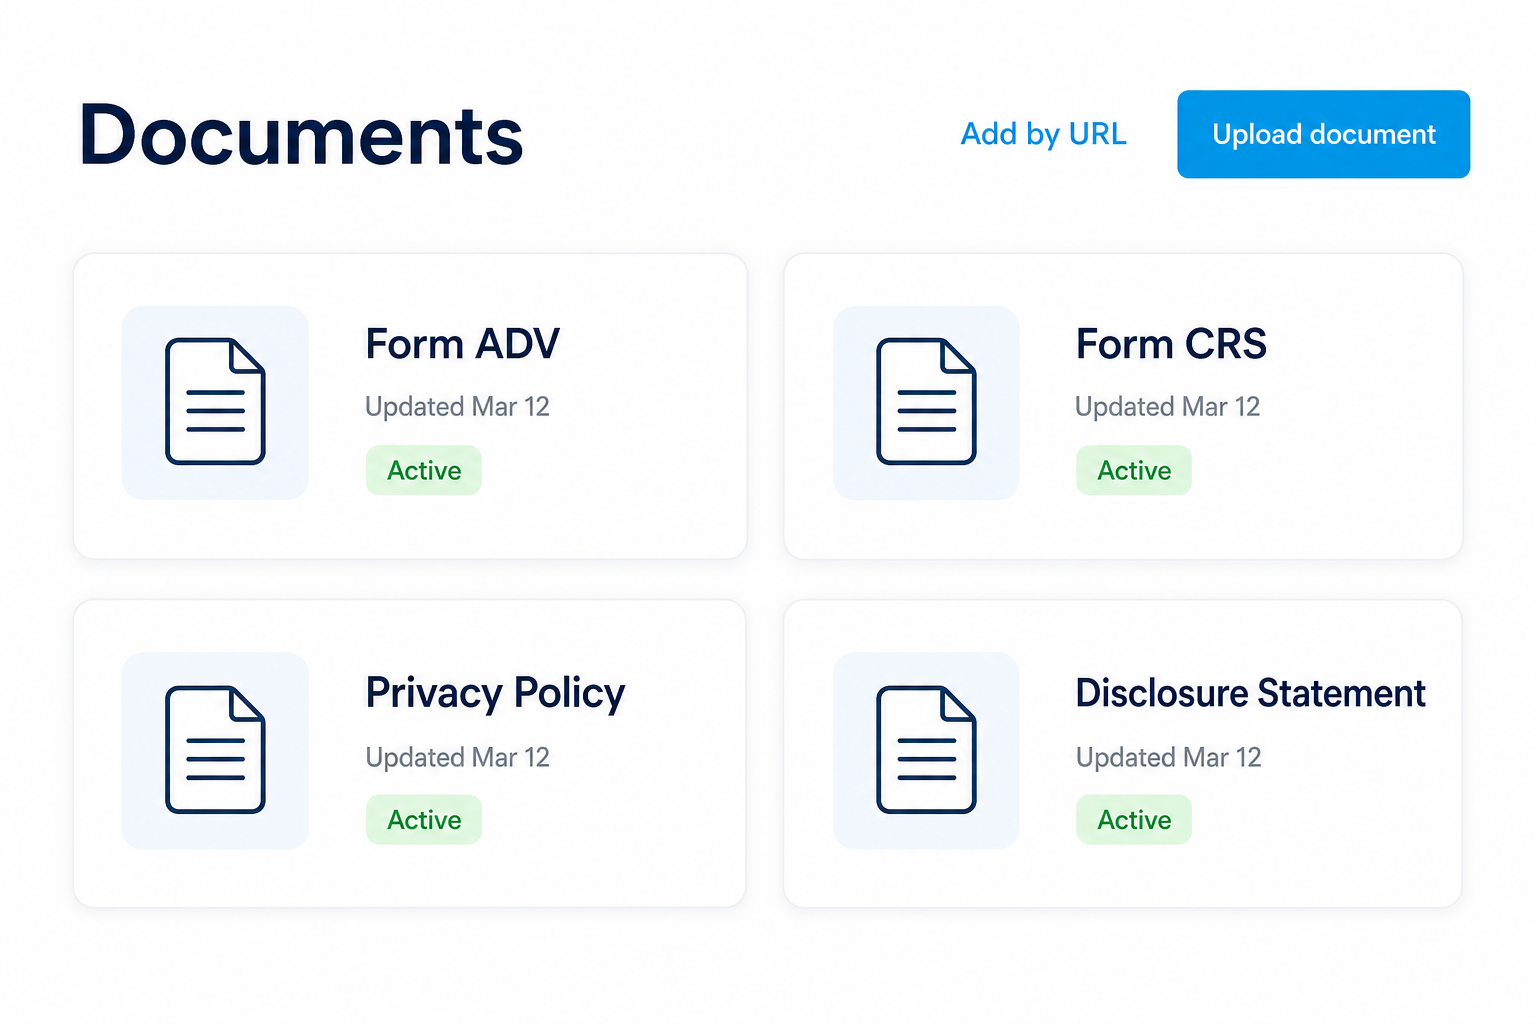
Task: Open the Add by URL link
Action: (1043, 134)
